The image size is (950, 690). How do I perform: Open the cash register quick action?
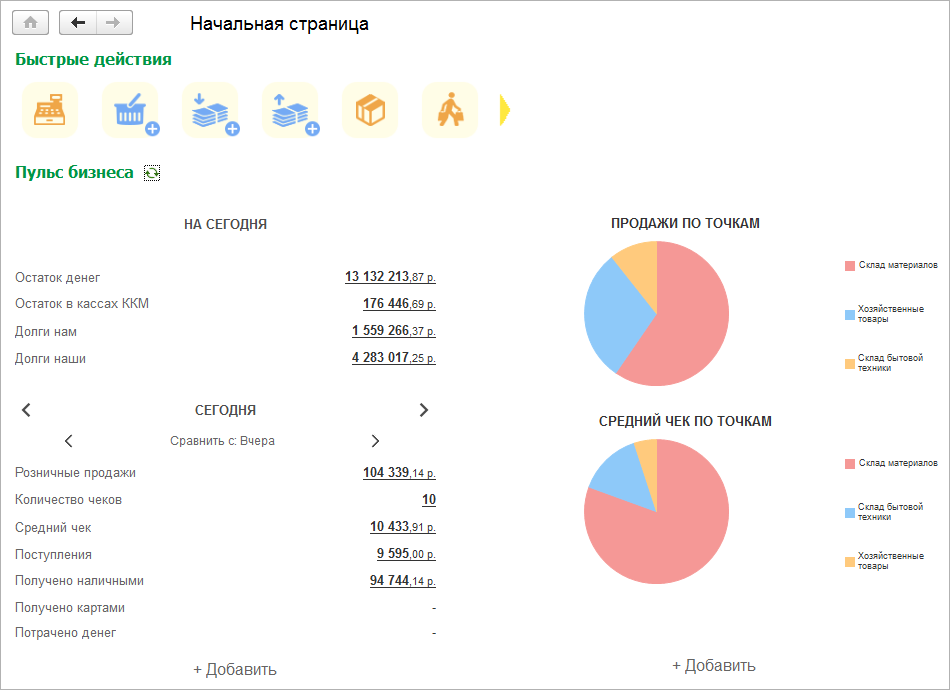point(50,110)
